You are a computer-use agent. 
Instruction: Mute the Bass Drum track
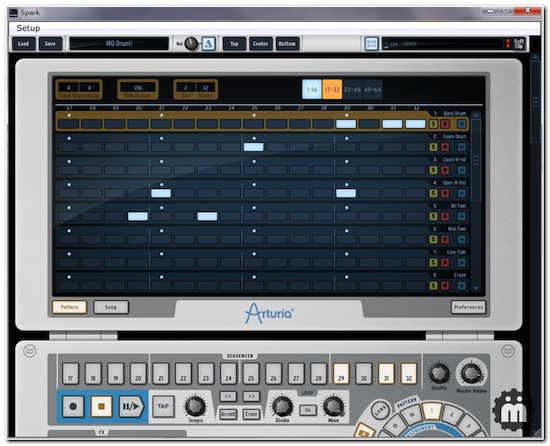445,124
